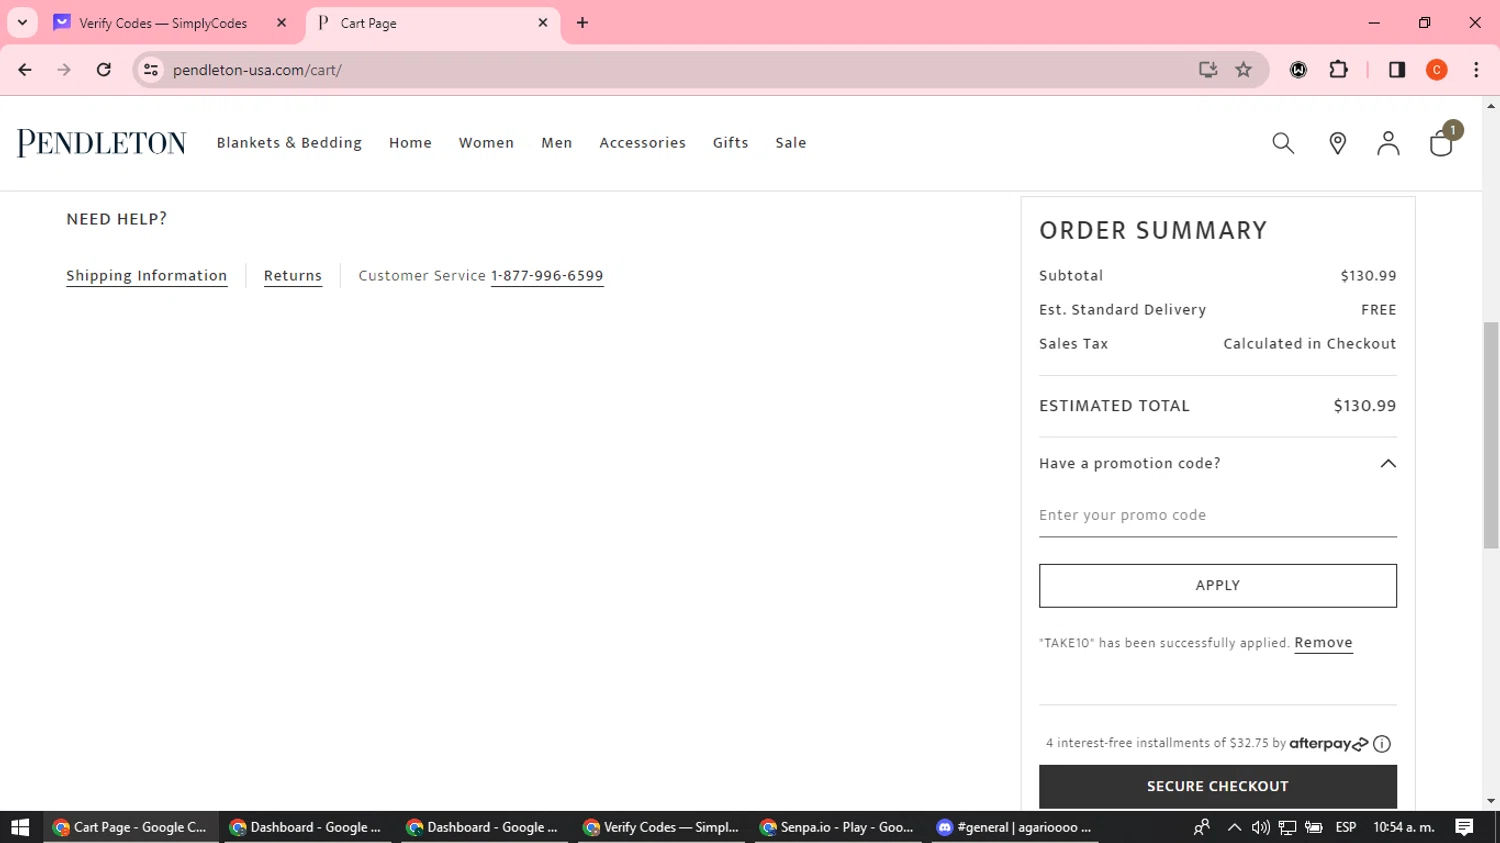Bookmark this page with star icon

point(1244,70)
